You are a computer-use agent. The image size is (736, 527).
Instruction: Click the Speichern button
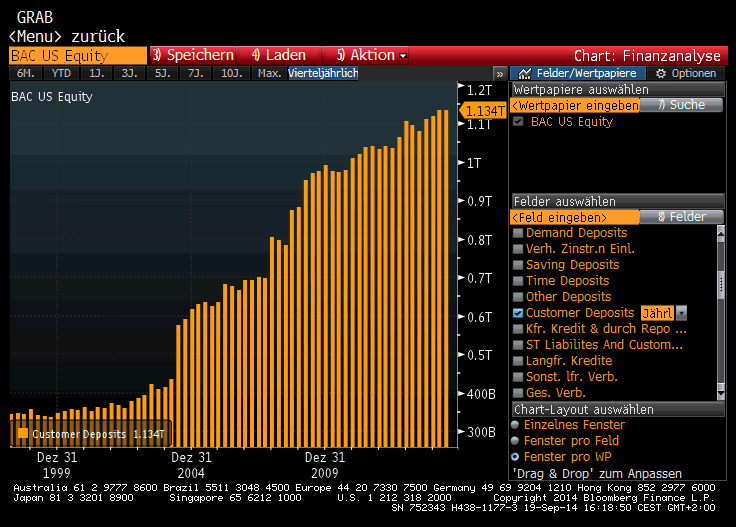click(x=193, y=55)
